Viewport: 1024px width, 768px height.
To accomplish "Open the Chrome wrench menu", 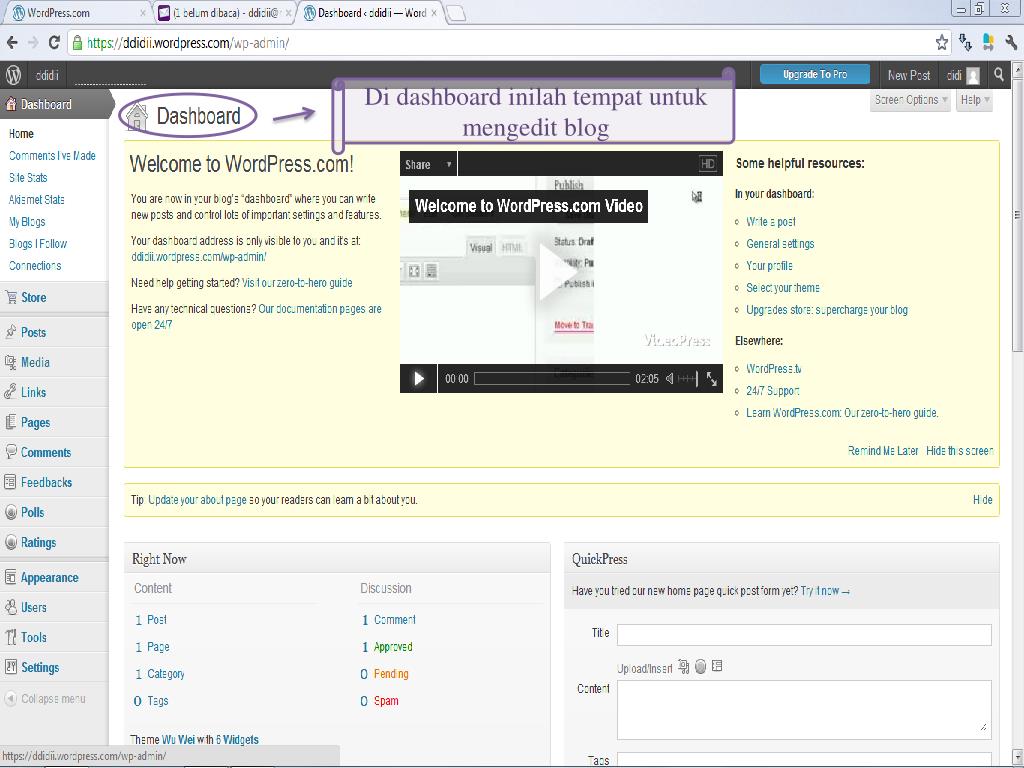I will pos(1011,43).
